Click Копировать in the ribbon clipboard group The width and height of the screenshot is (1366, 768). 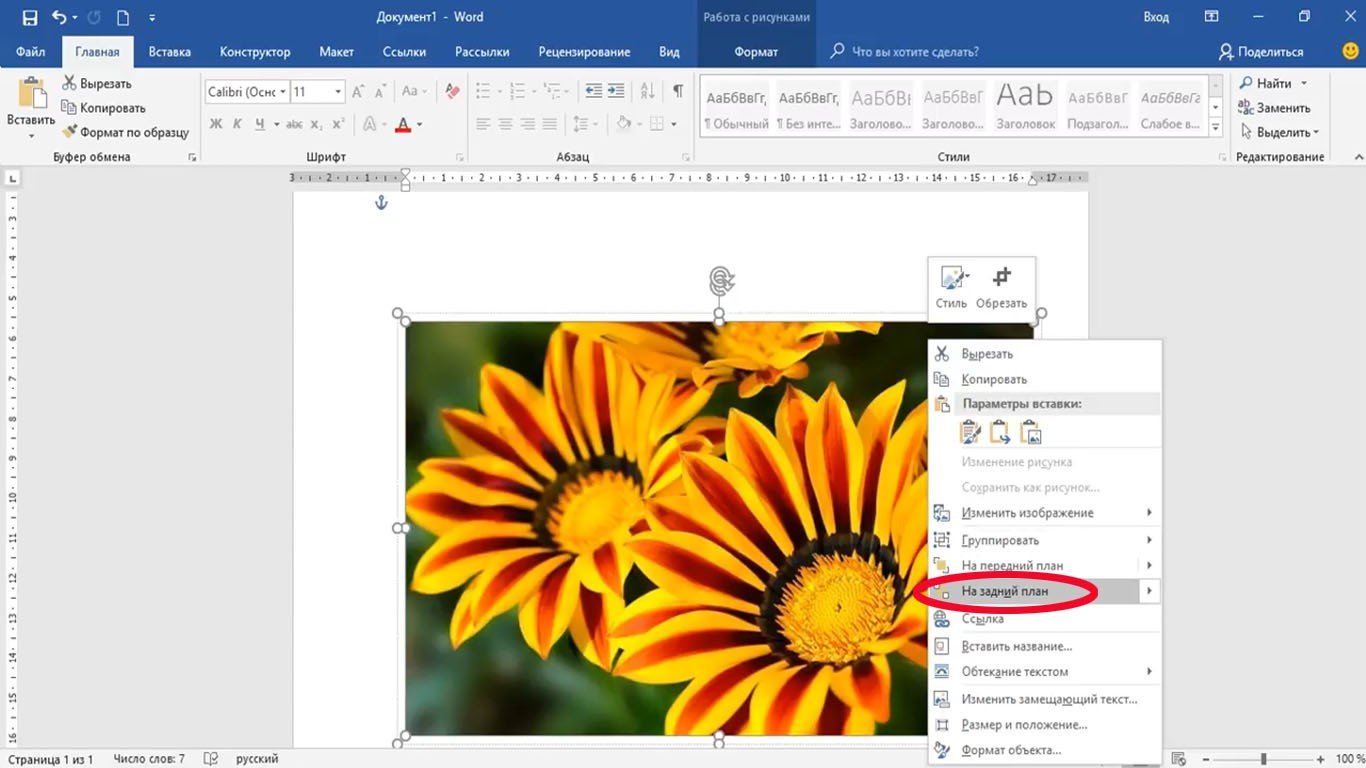click(104, 108)
